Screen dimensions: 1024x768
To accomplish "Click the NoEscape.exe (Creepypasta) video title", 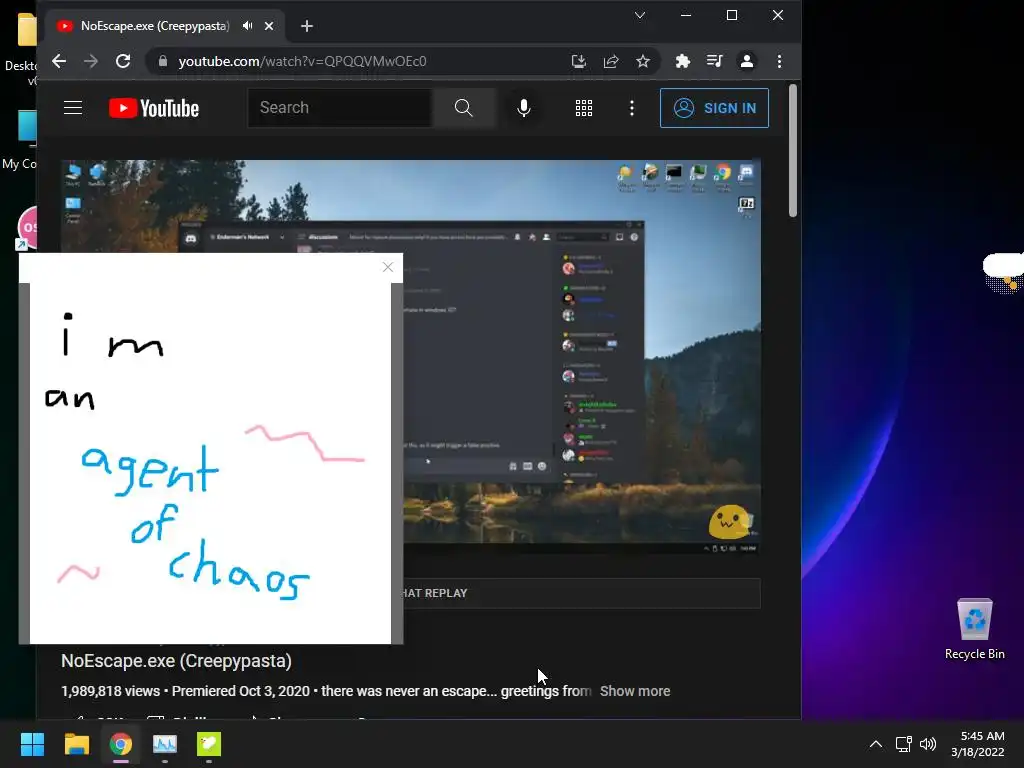I will [x=176, y=661].
